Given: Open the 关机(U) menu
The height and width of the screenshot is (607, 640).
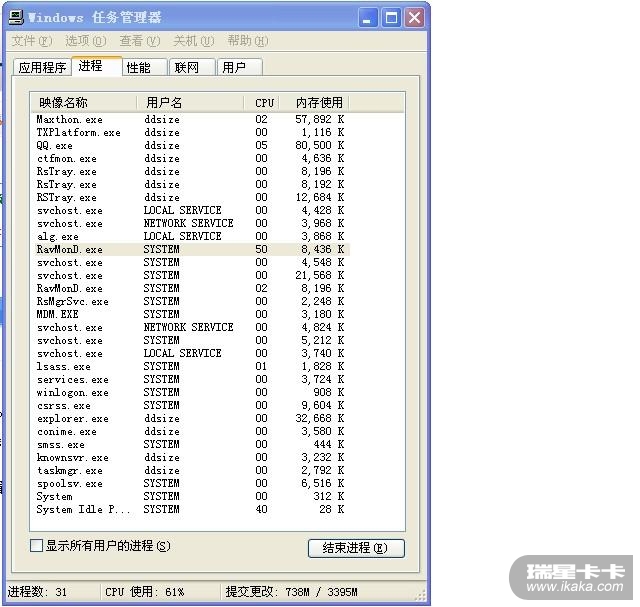Looking at the screenshot, I should (193, 41).
